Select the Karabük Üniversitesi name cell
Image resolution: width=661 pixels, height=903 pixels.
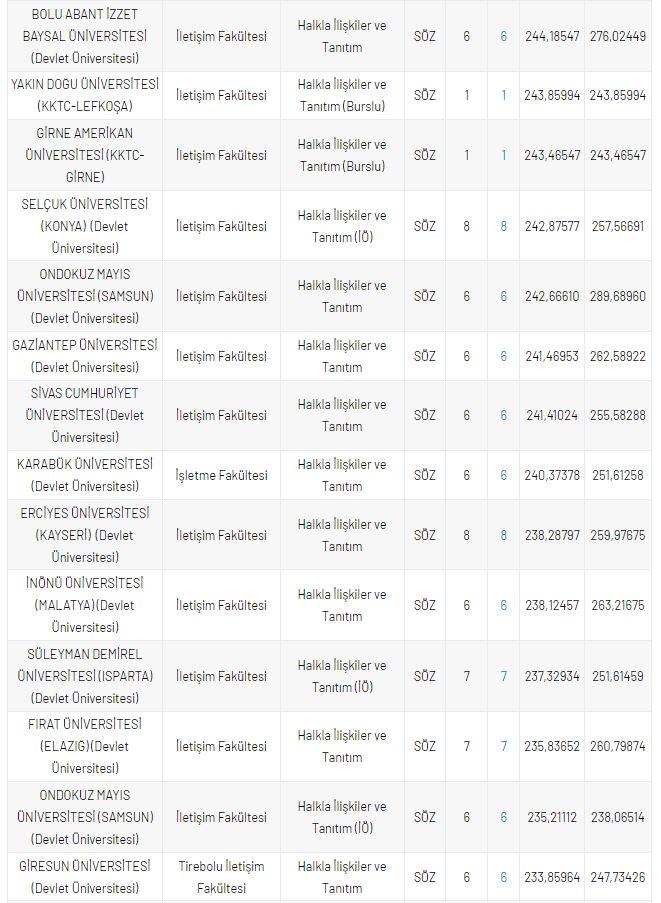(x=84, y=475)
